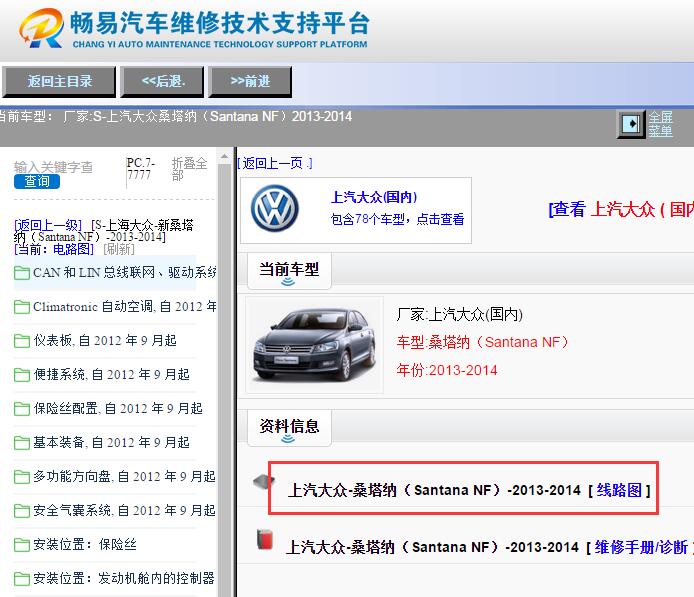
Task: Select CAN 和 LIN 总线联网 tree item text
Action: (125, 272)
